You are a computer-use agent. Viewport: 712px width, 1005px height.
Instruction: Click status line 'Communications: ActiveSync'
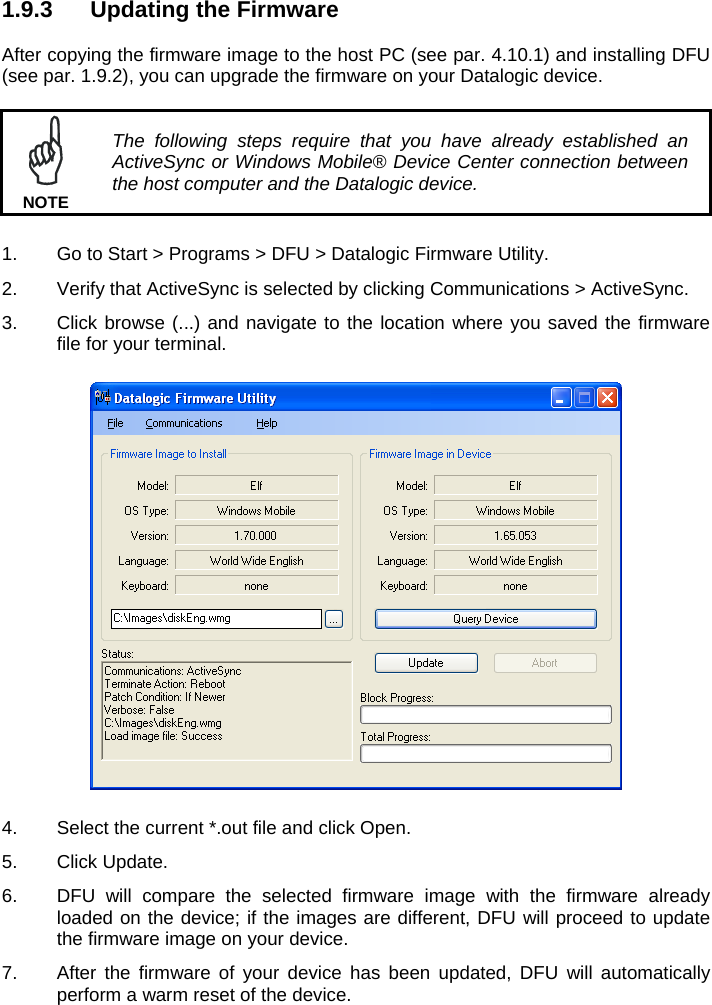[x=172, y=671]
